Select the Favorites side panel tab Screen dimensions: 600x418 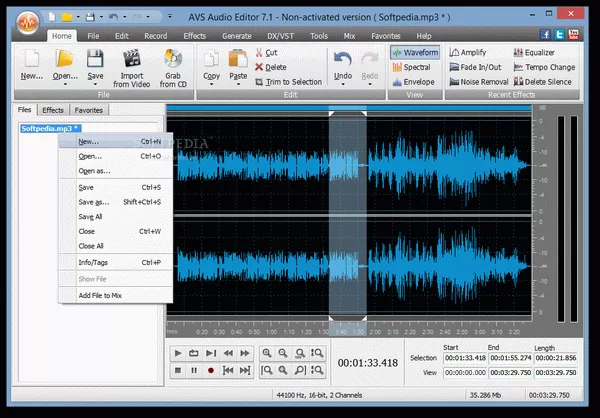[88, 110]
